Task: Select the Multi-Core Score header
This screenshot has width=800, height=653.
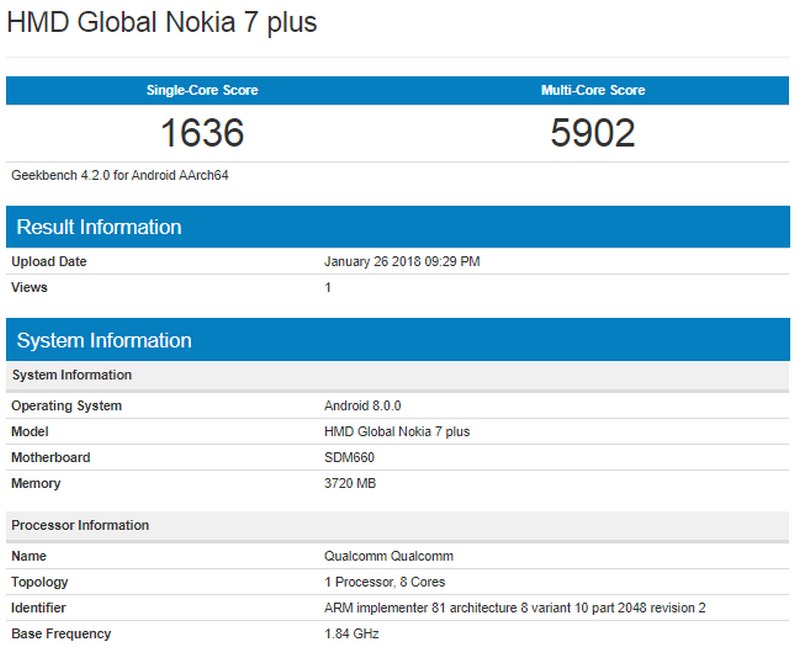Action: click(x=593, y=90)
